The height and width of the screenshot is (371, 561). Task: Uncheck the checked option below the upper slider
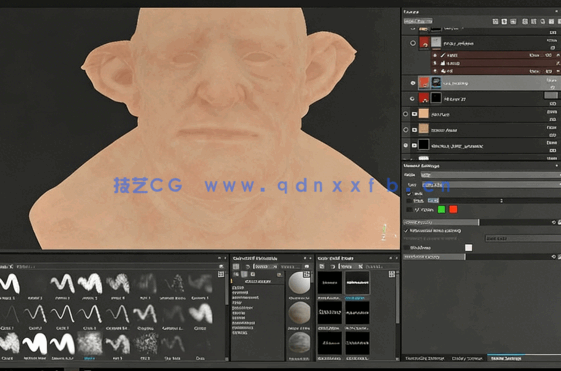[406, 231]
